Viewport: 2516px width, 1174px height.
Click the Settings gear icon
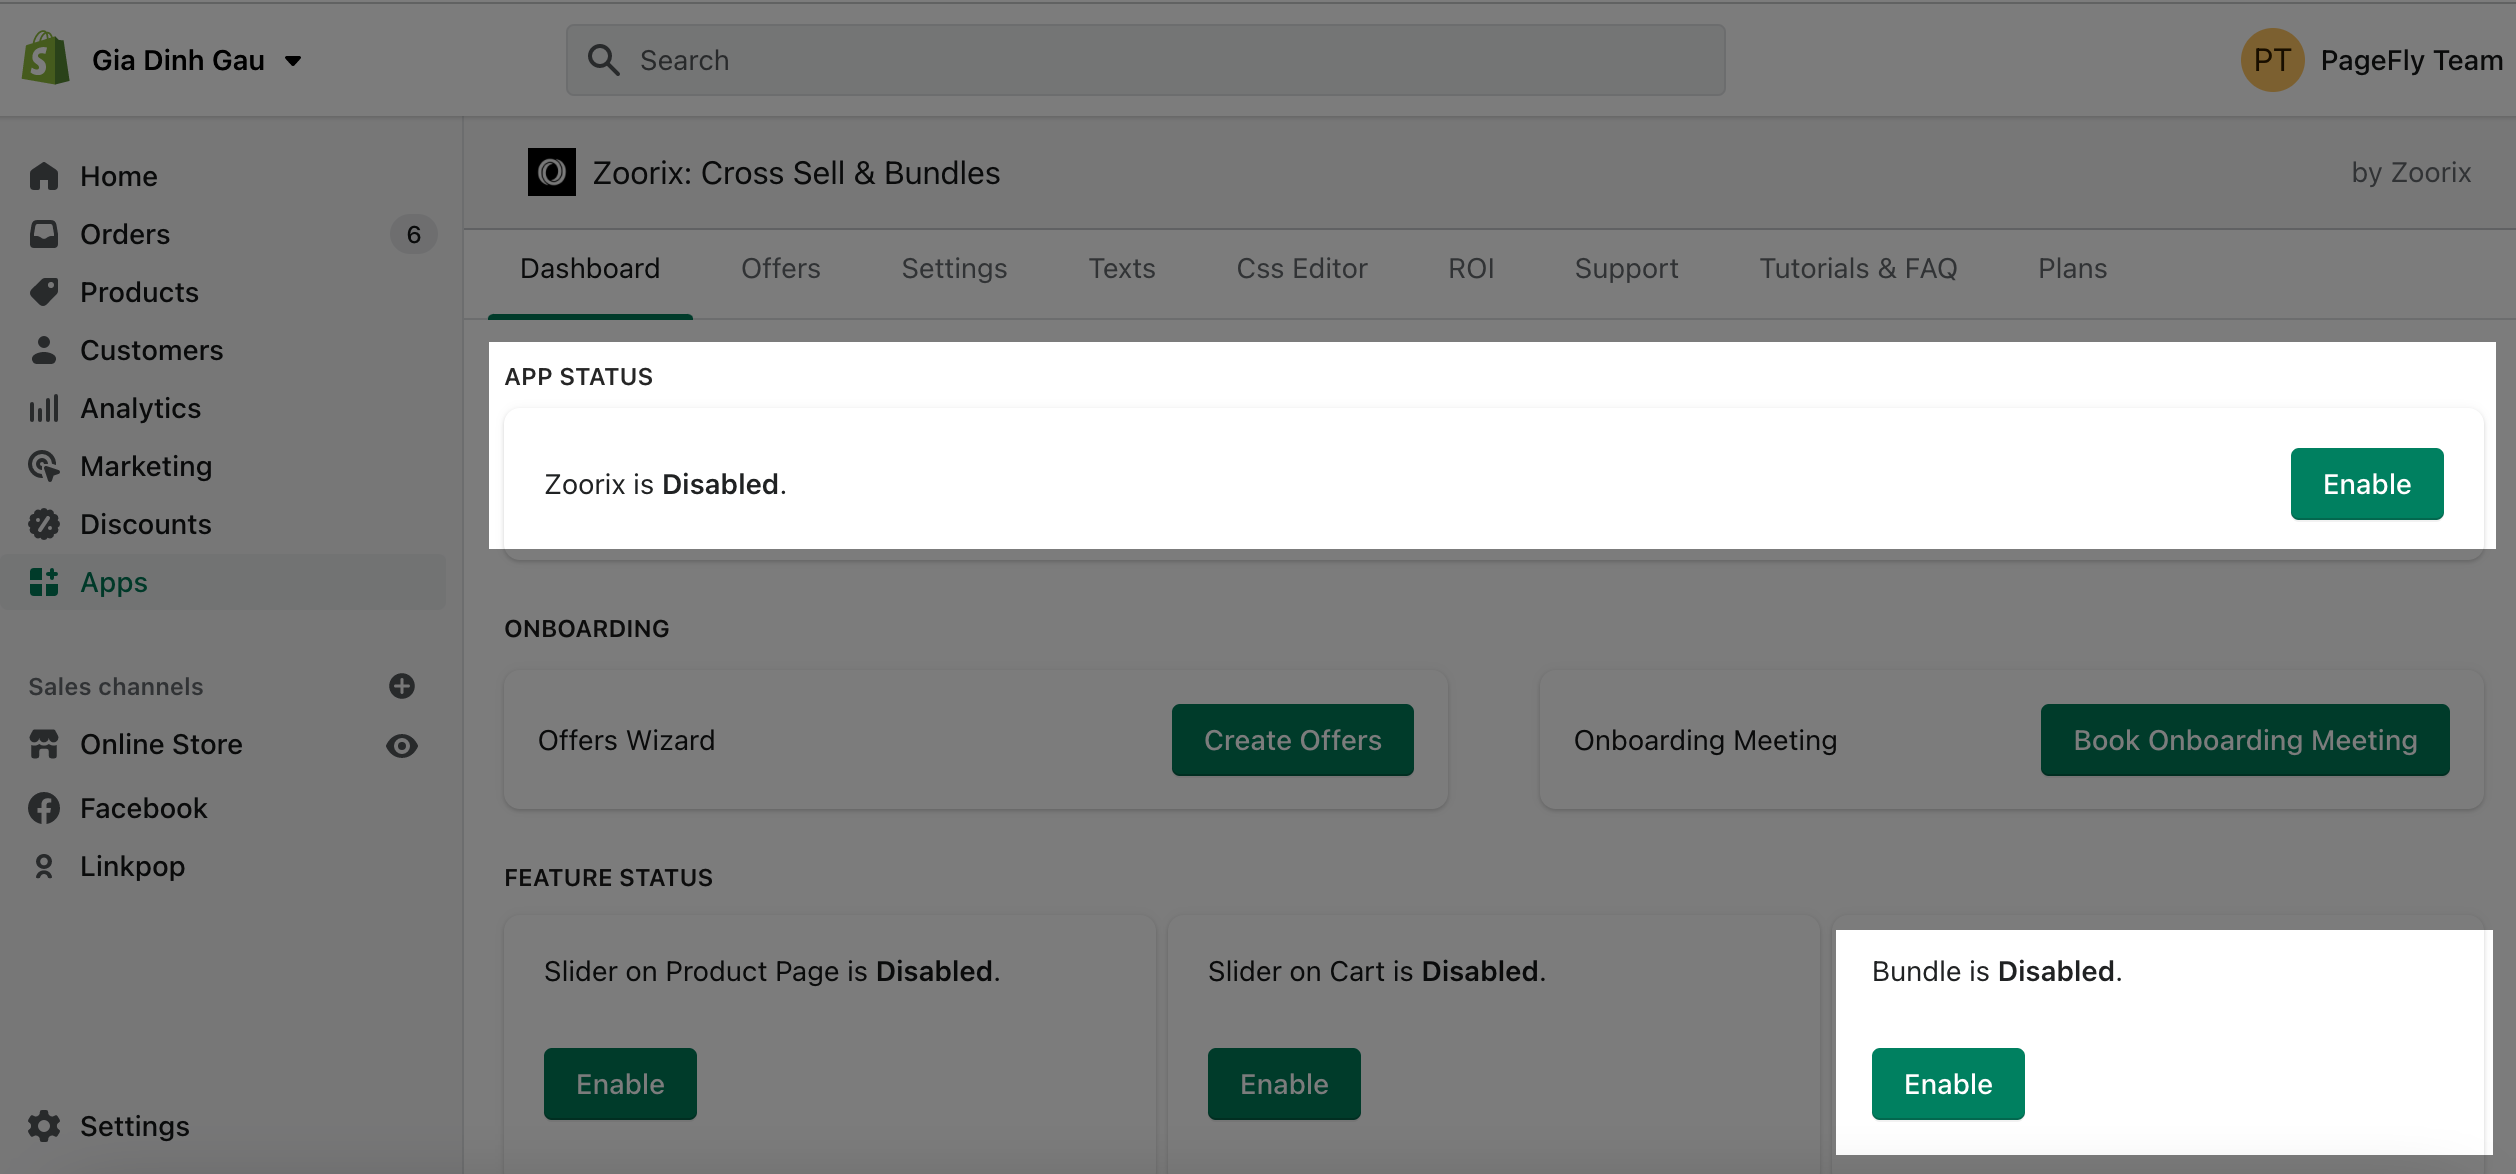point(44,1126)
